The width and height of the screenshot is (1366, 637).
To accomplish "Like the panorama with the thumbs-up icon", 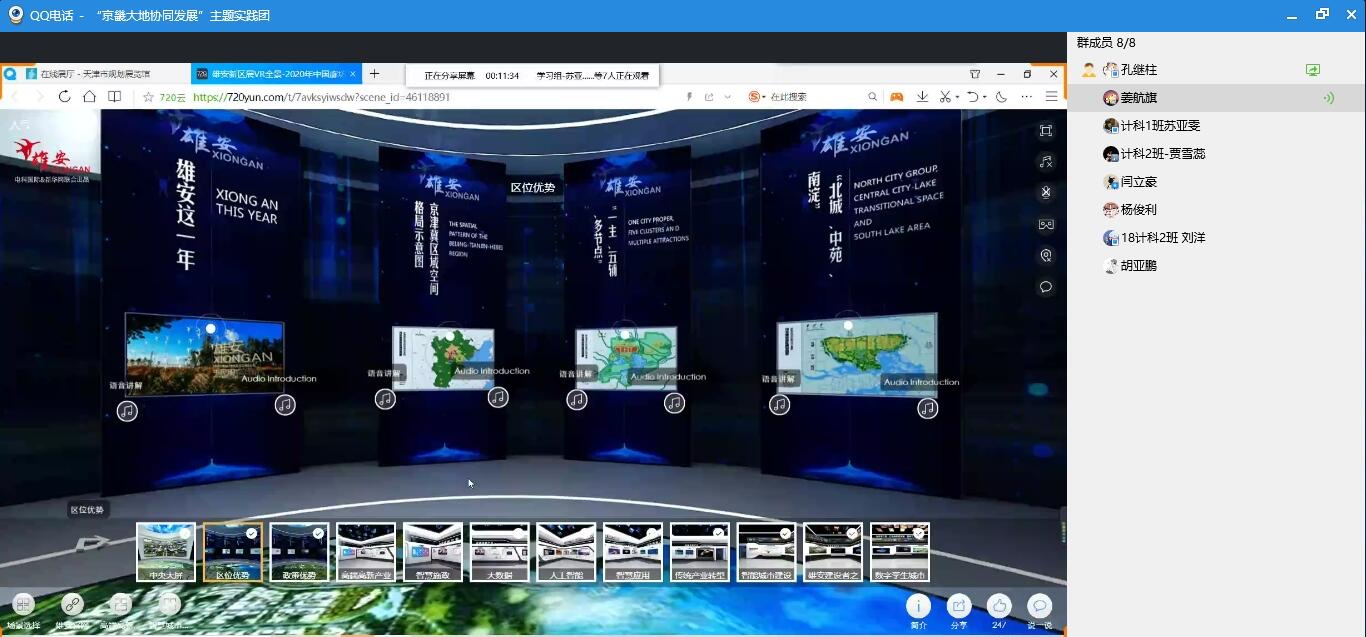I will tap(999, 605).
